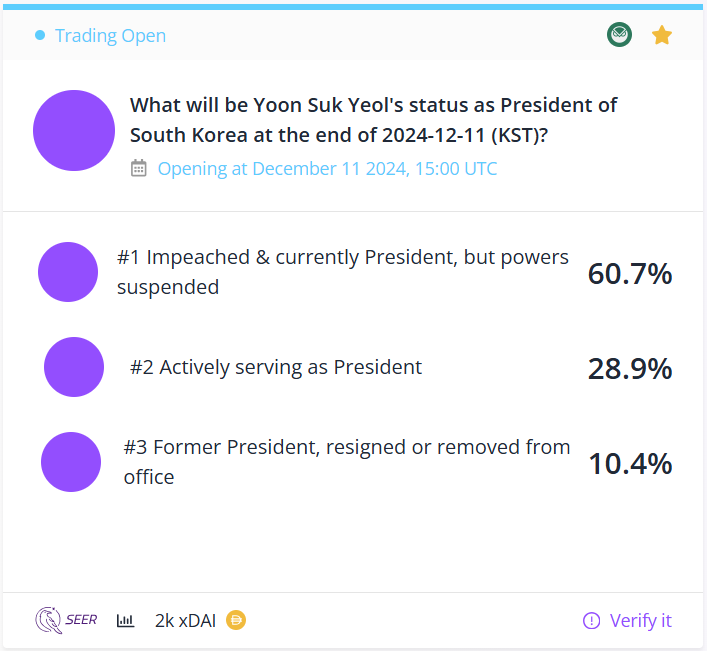Screen dimensions: 707x651
Task: Click the 60.7% odds value
Action: click(x=630, y=273)
